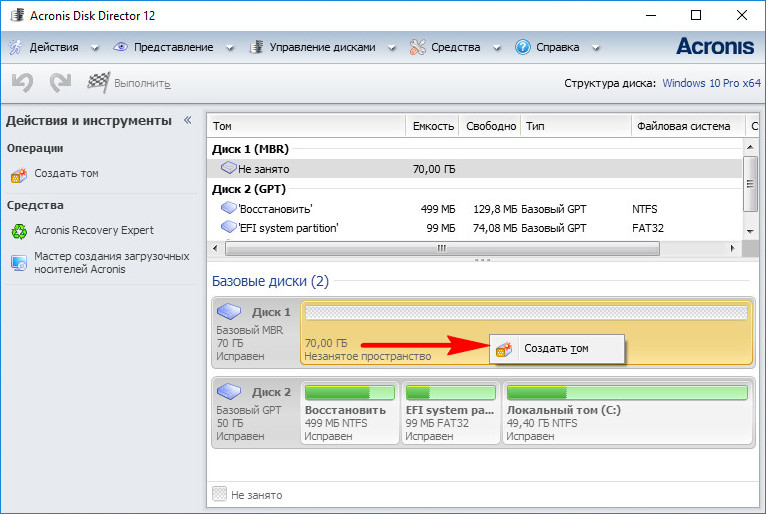Click the 'Восстановить' row name in the list
Screen dimensions: 766x514
[275, 209]
